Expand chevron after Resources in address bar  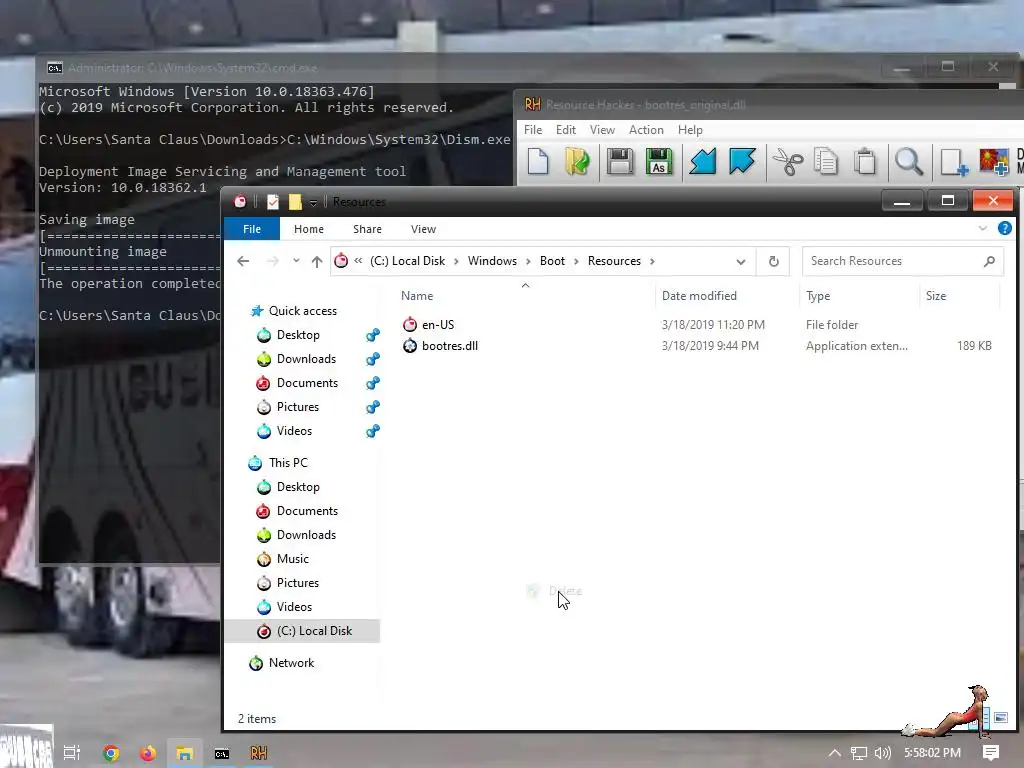coord(652,261)
